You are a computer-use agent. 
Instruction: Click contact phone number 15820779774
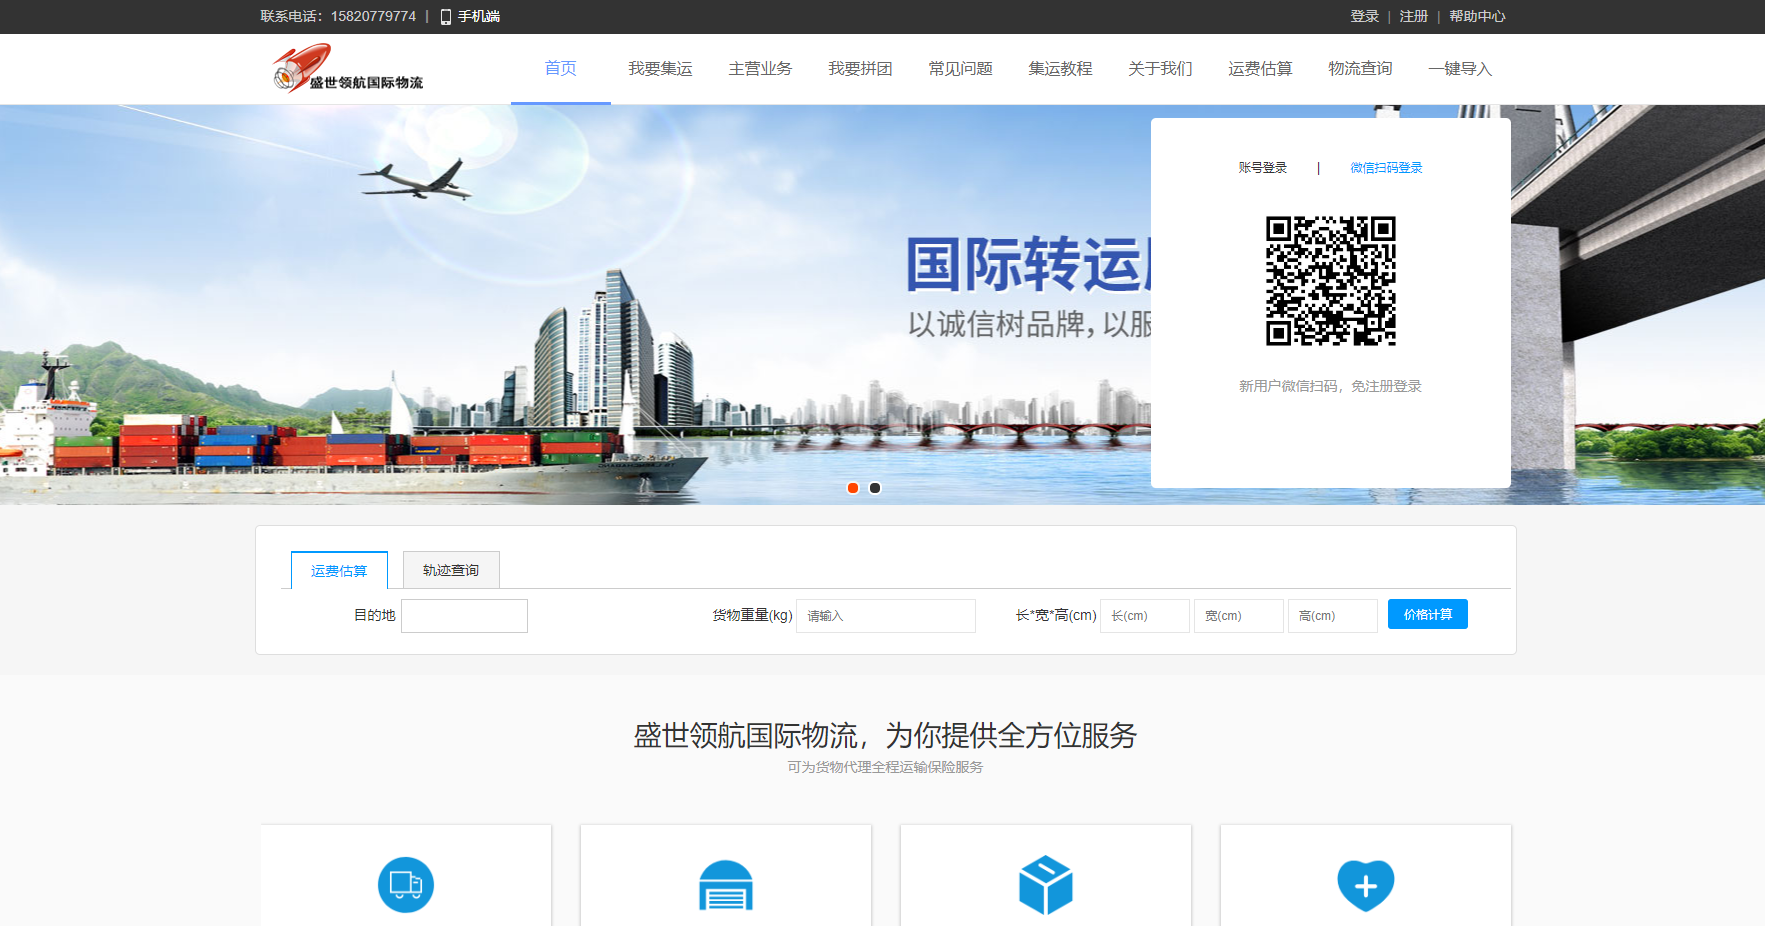coord(373,16)
